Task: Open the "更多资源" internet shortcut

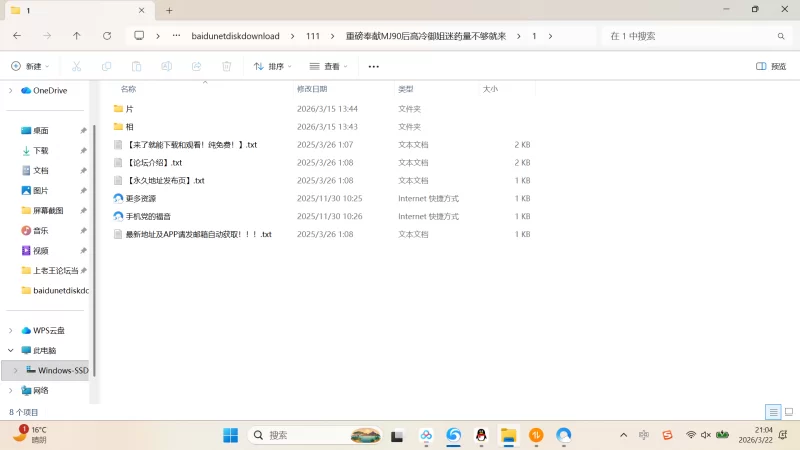Action: point(141,198)
